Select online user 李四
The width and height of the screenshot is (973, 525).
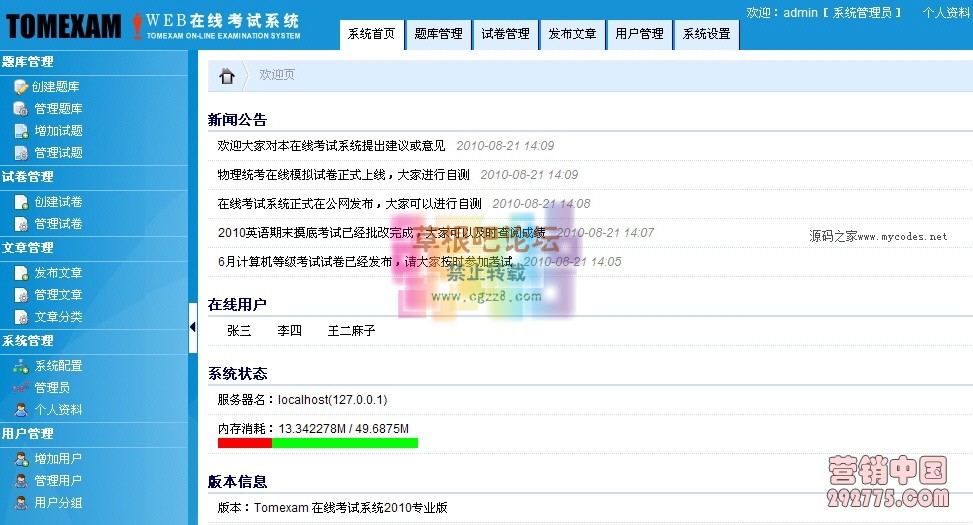[289, 331]
